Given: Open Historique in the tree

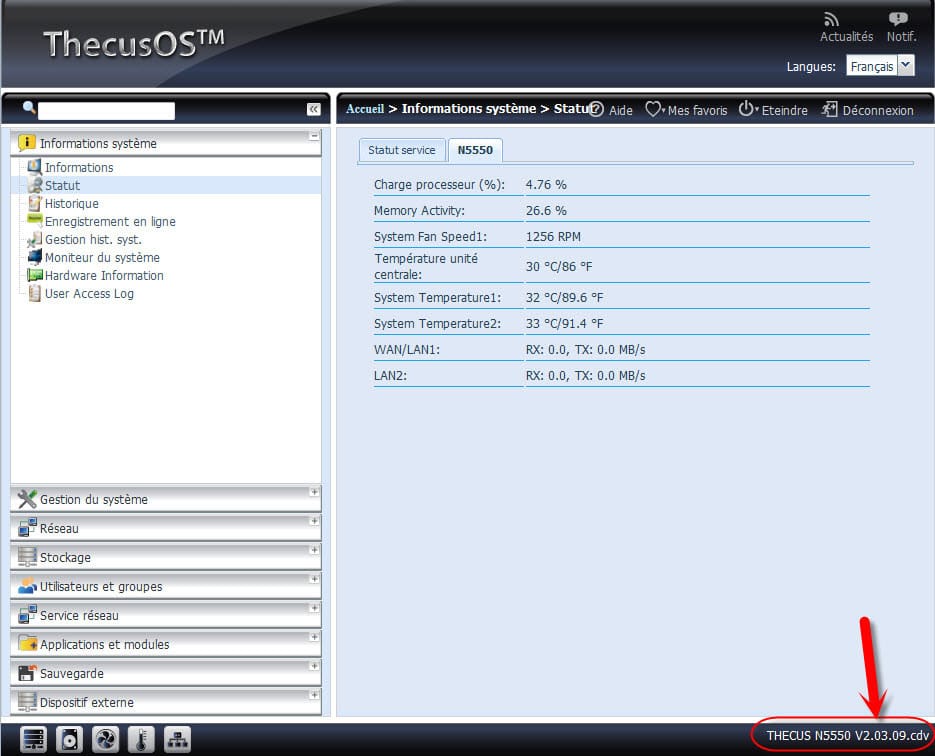Looking at the screenshot, I should click(72, 203).
